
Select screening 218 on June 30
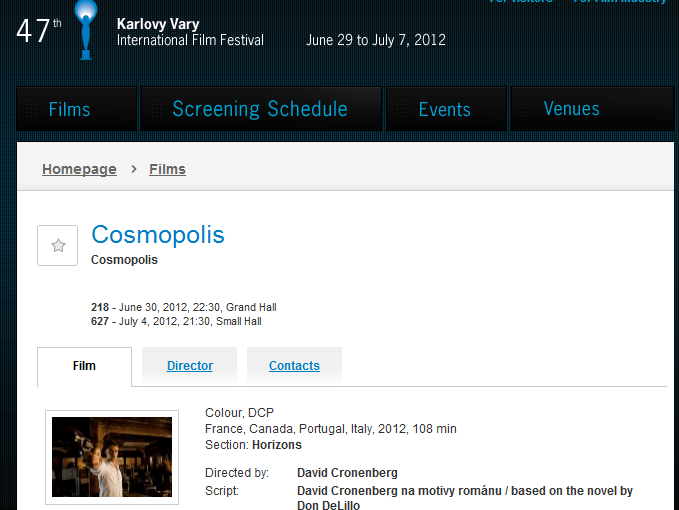(x=184, y=307)
